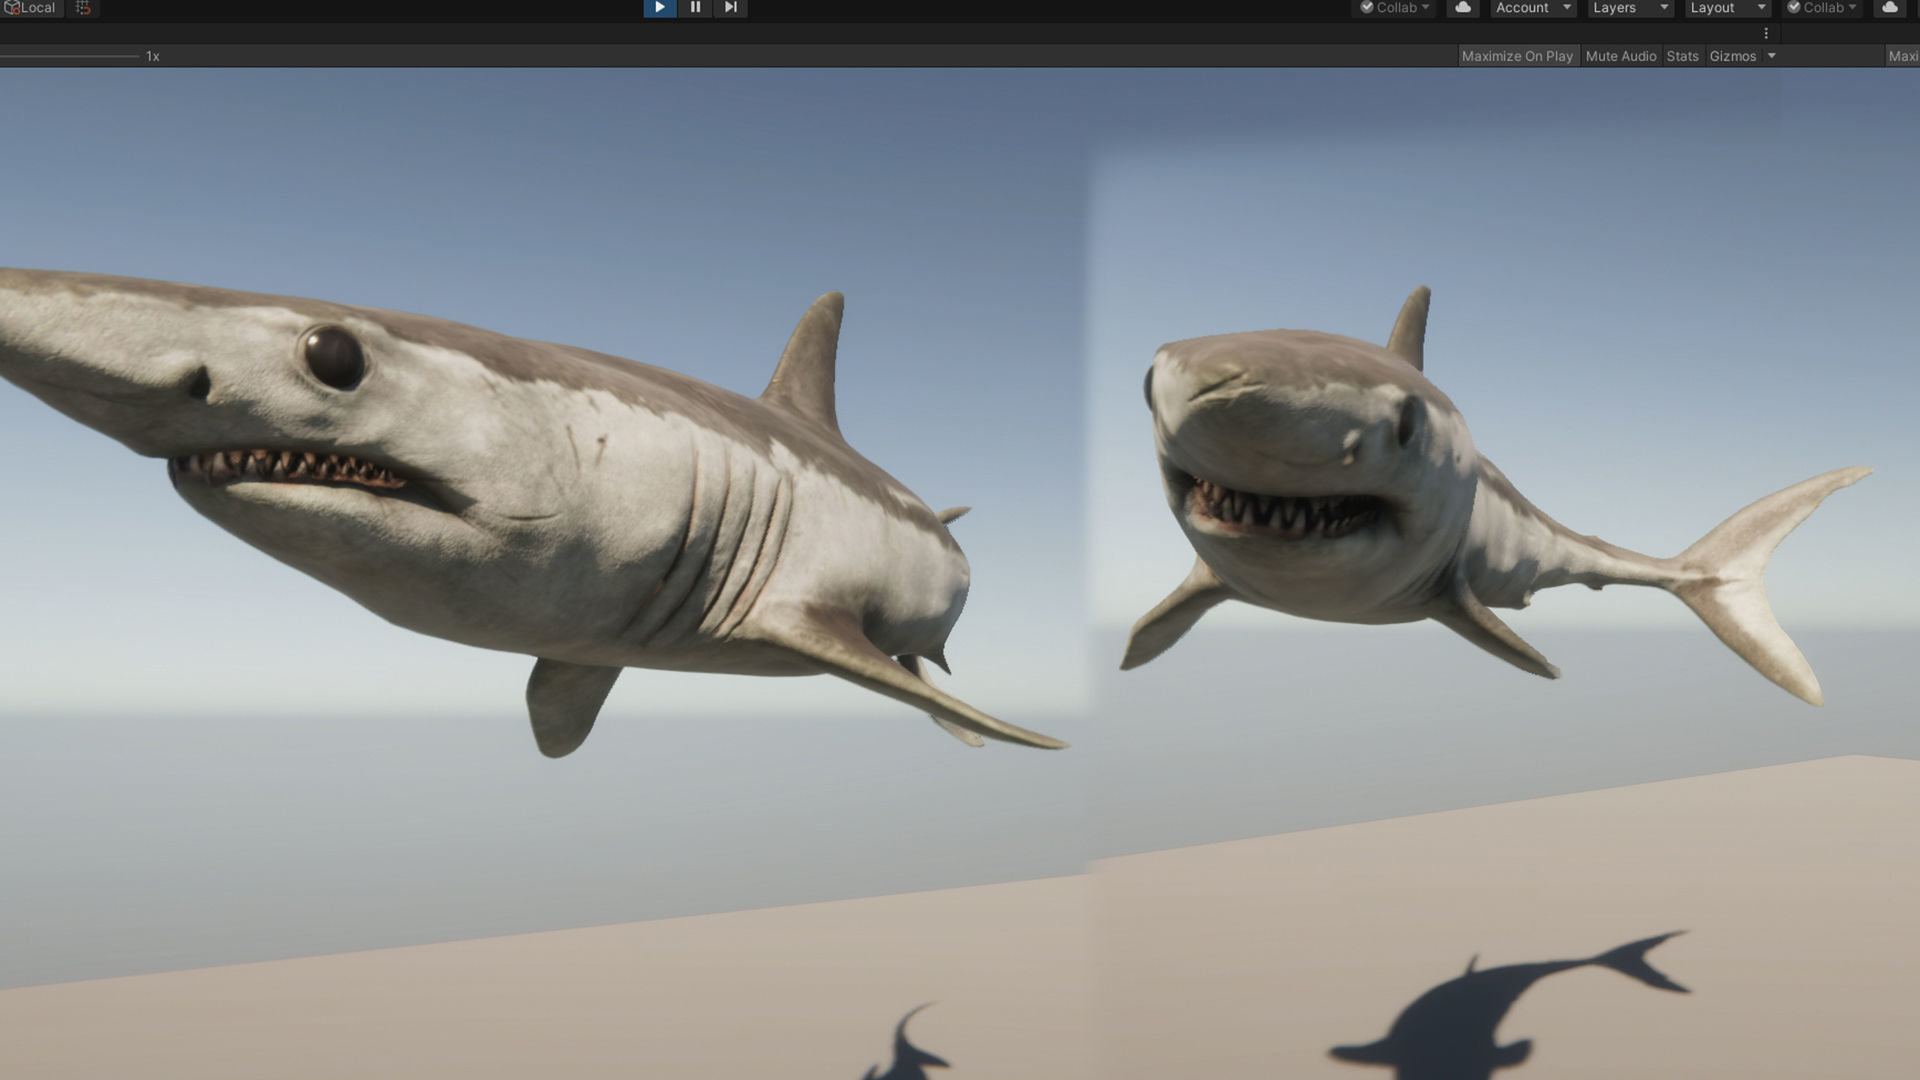
Task: Show the Stats overlay
Action: (x=1682, y=56)
